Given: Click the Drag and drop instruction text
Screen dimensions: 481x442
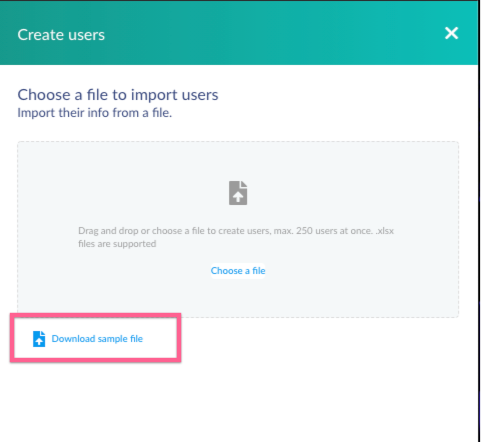Looking at the screenshot, I should pos(236,237).
